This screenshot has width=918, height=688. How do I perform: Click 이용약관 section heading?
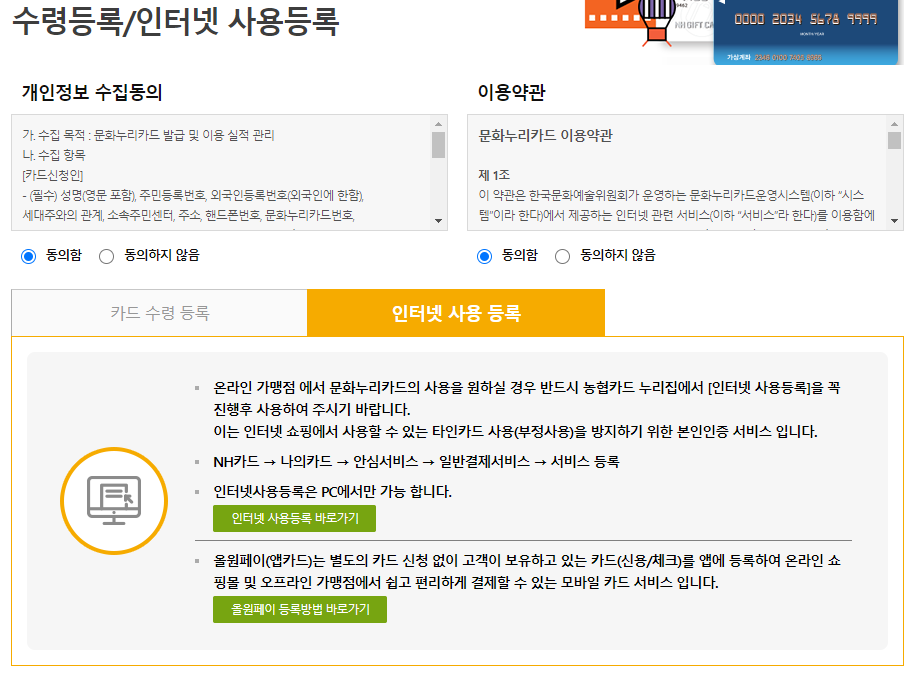click(x=511, y=93)
